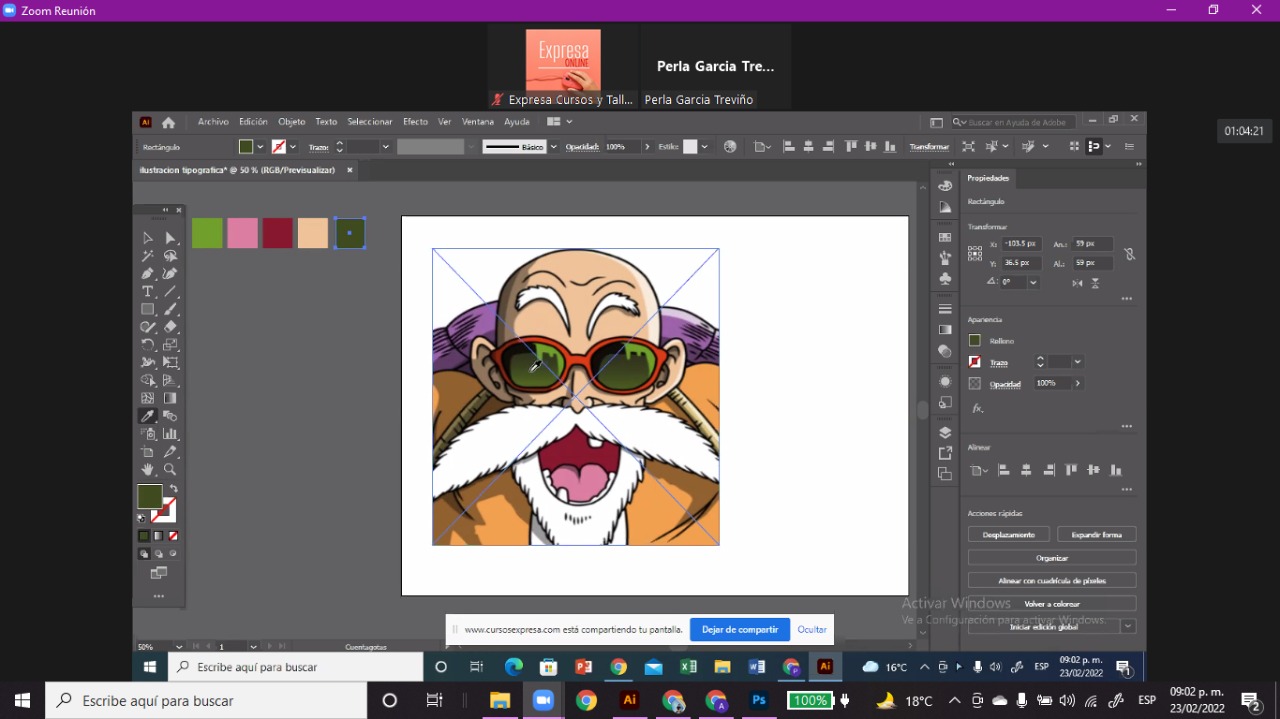Open Estilo graphic style dropdown
The width and height of the screenshot is (1280, 719).
pos(704,147)
